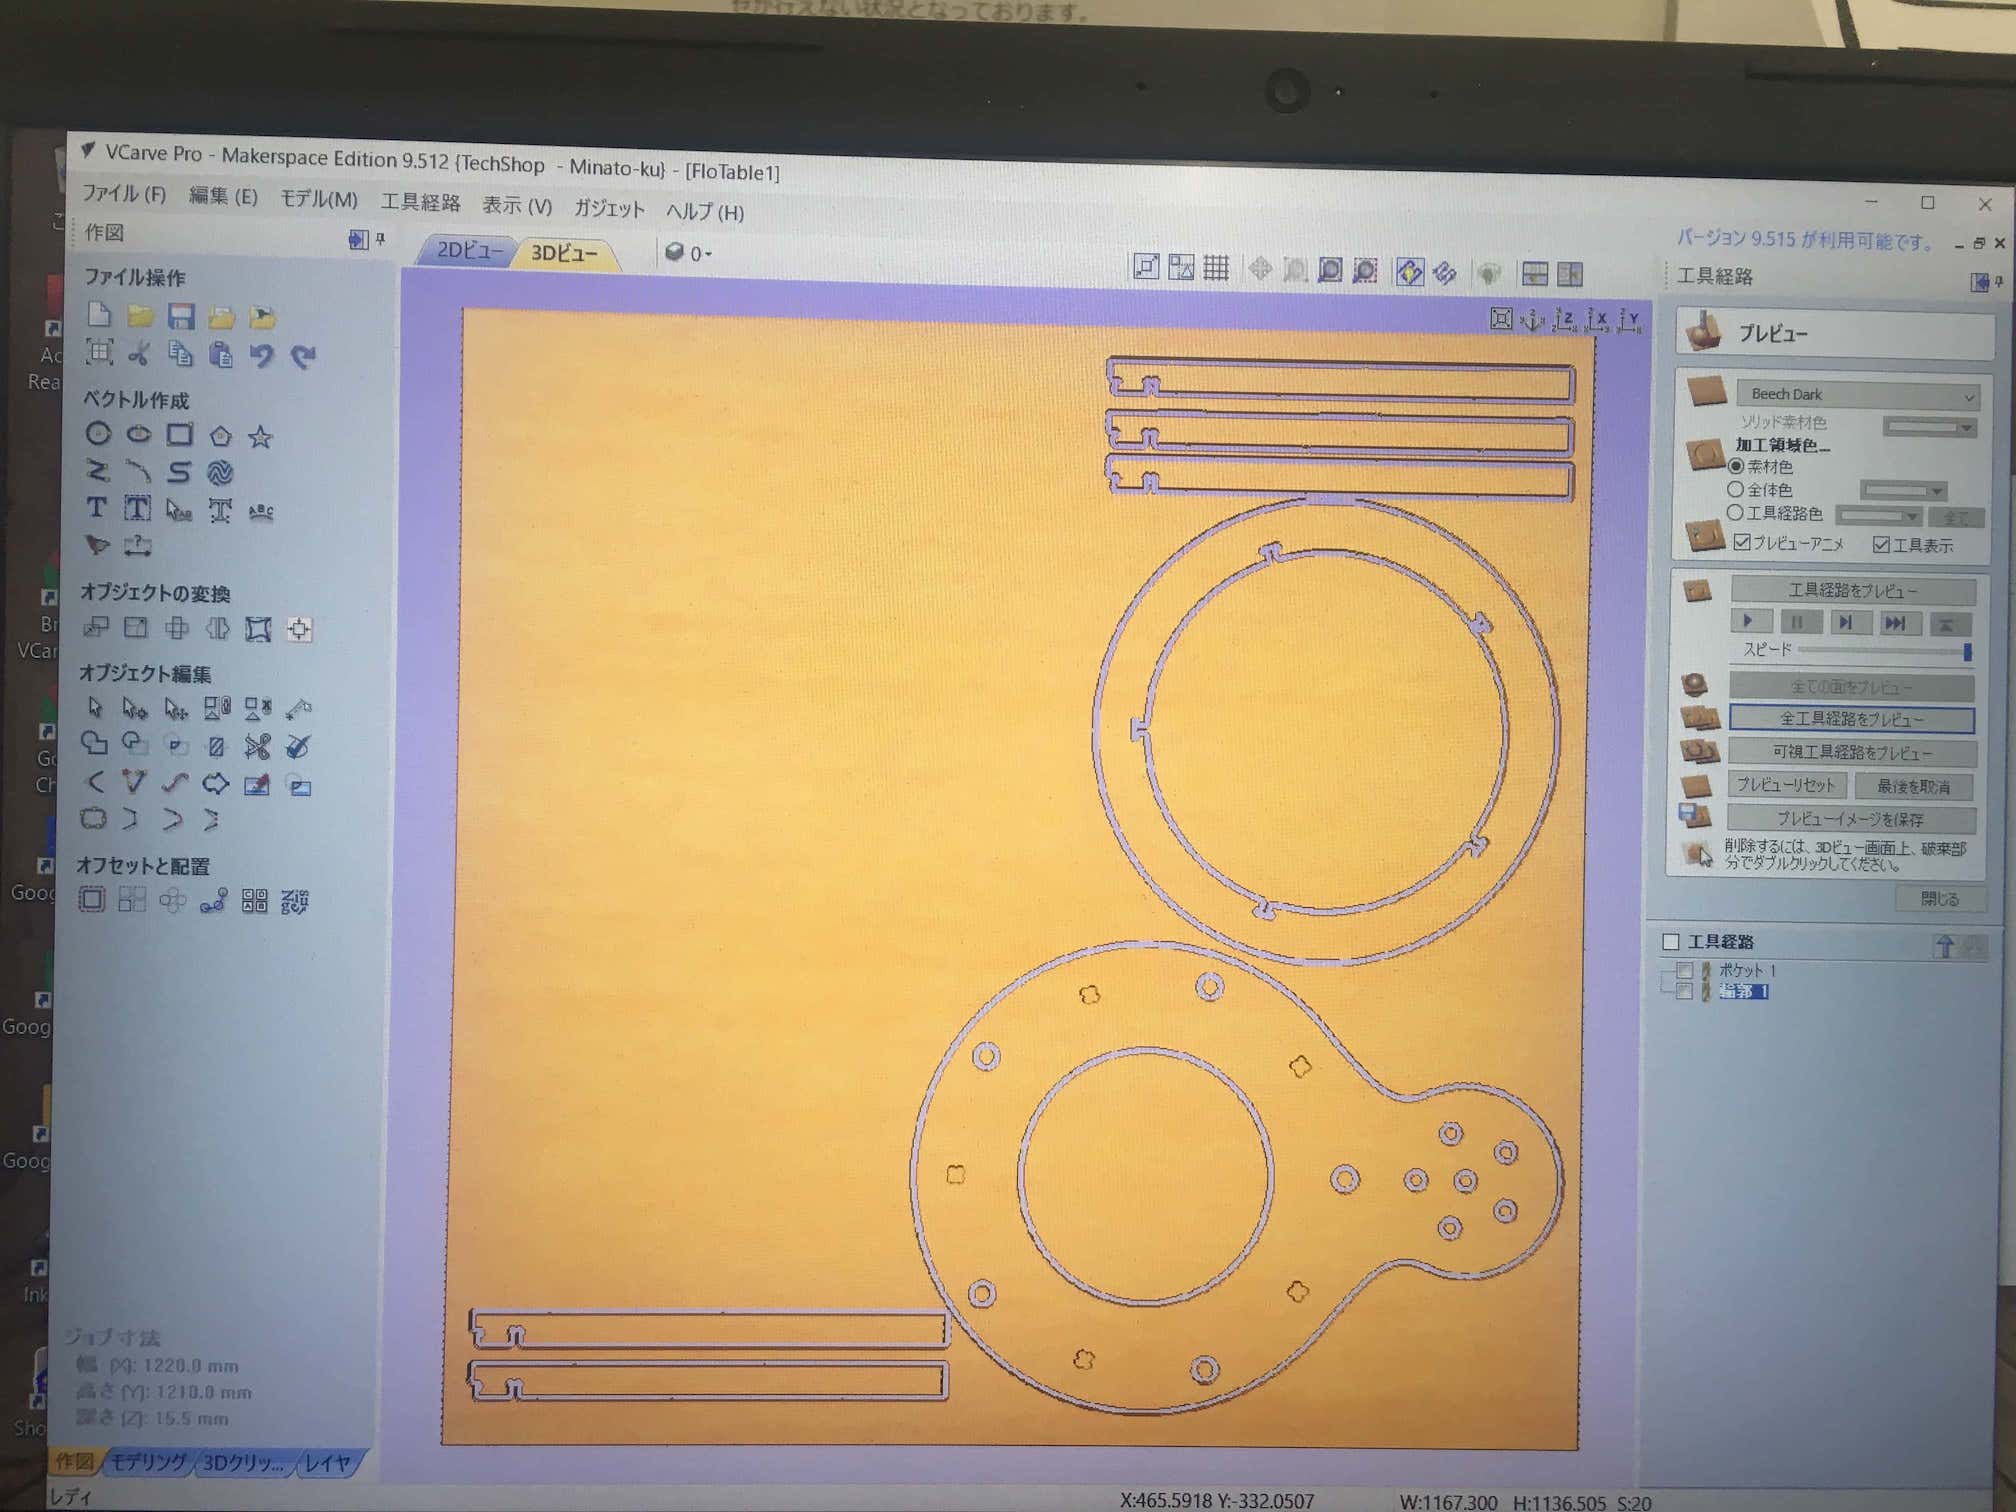Select the 全体色 radio button

point(1736,489)
